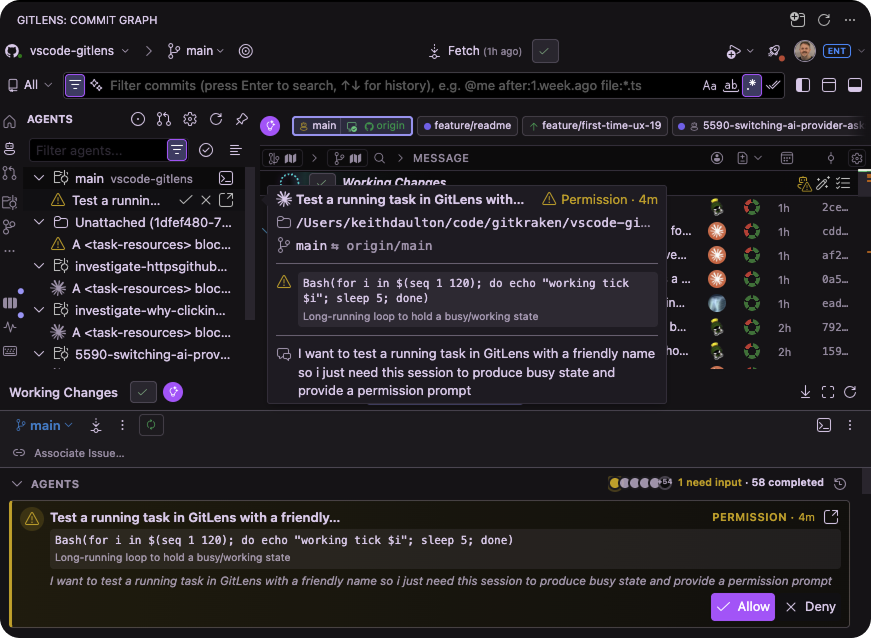
Task: Open the main branch dropdown in header
Action: tap(196, 51)
